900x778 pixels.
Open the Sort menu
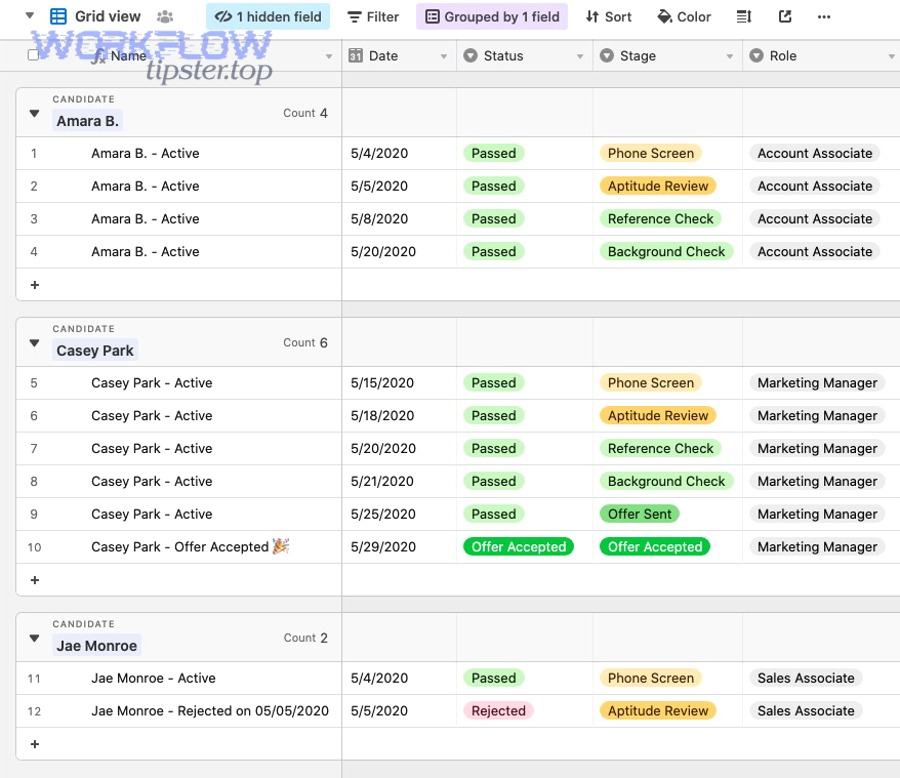(x=608, y=17)
